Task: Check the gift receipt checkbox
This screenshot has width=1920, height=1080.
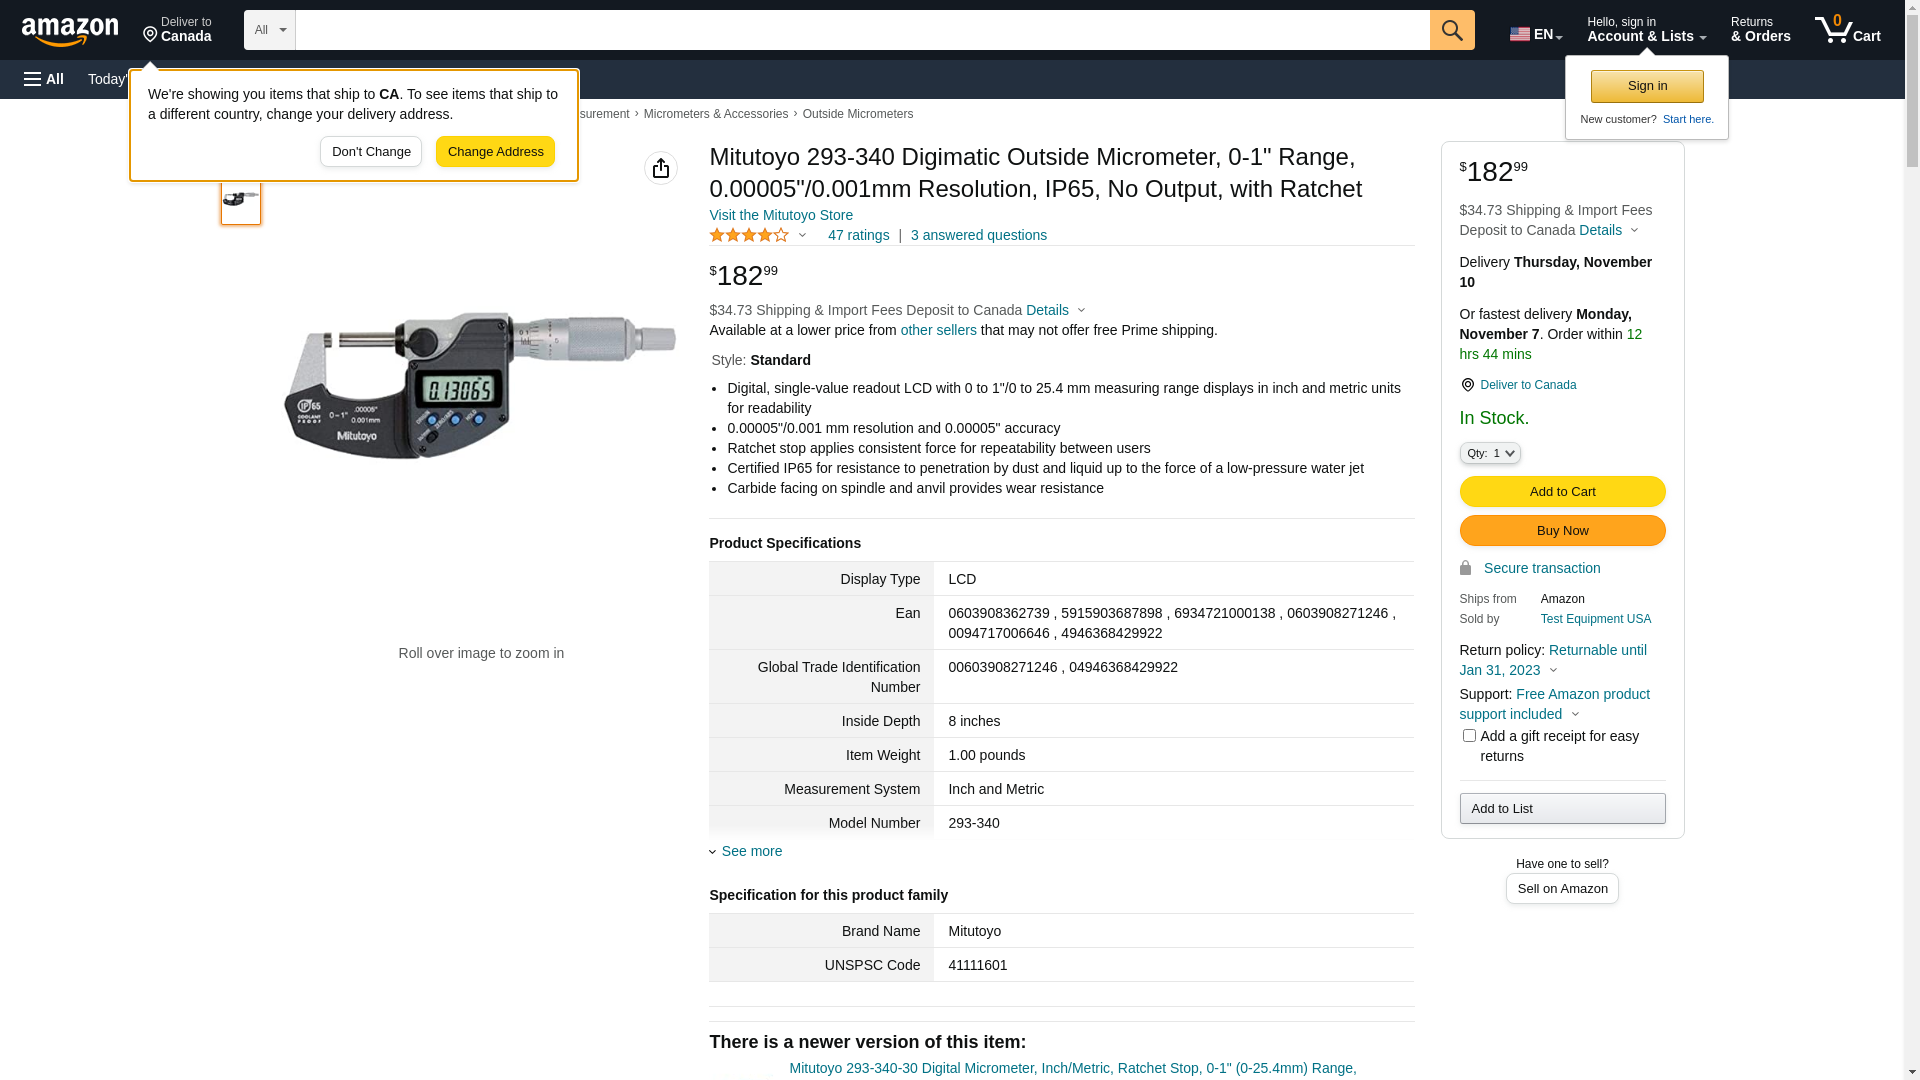Action: click(1469, 736)
